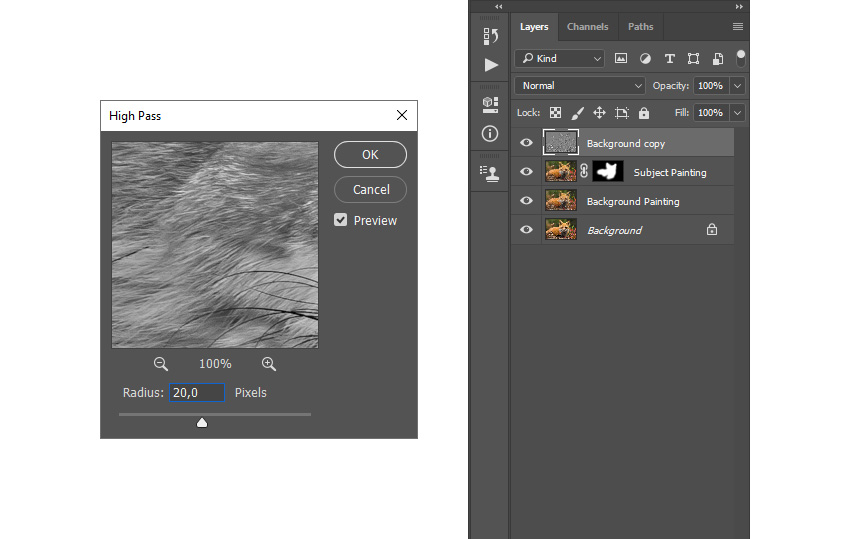Expand the Fill slider arrow

point(737,113)
